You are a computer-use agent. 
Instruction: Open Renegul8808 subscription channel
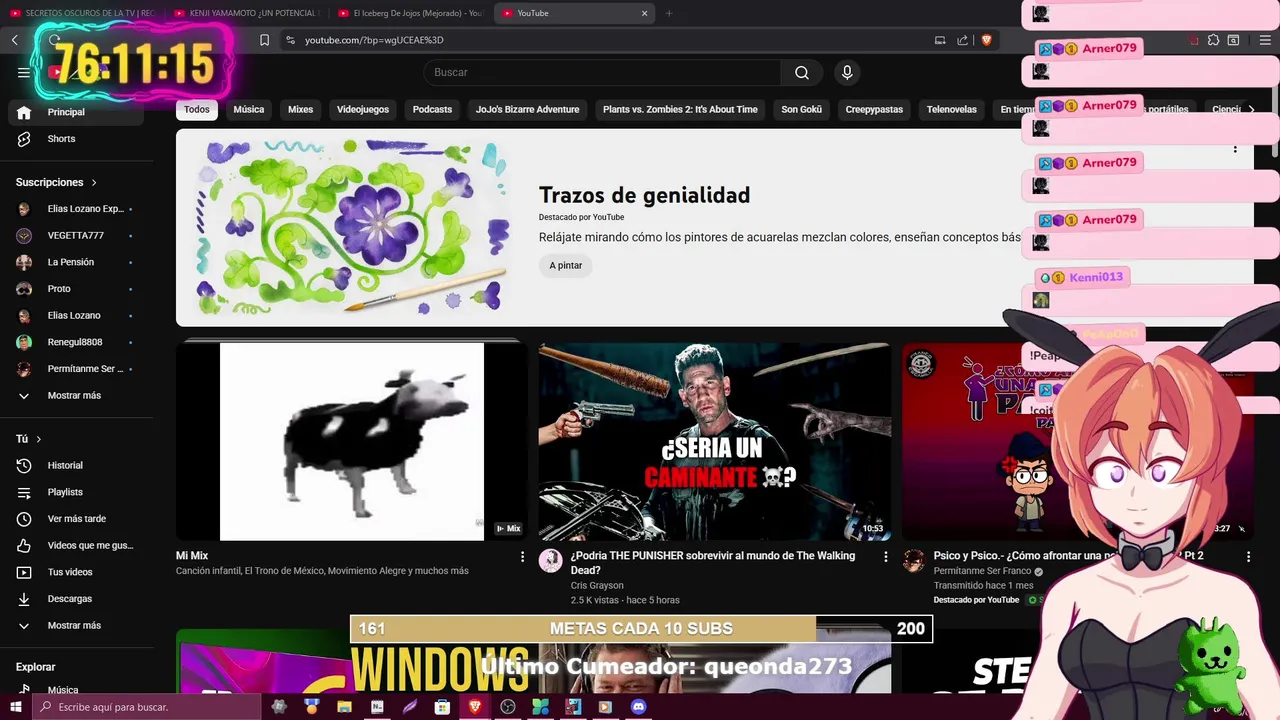[x=76, y=342]
